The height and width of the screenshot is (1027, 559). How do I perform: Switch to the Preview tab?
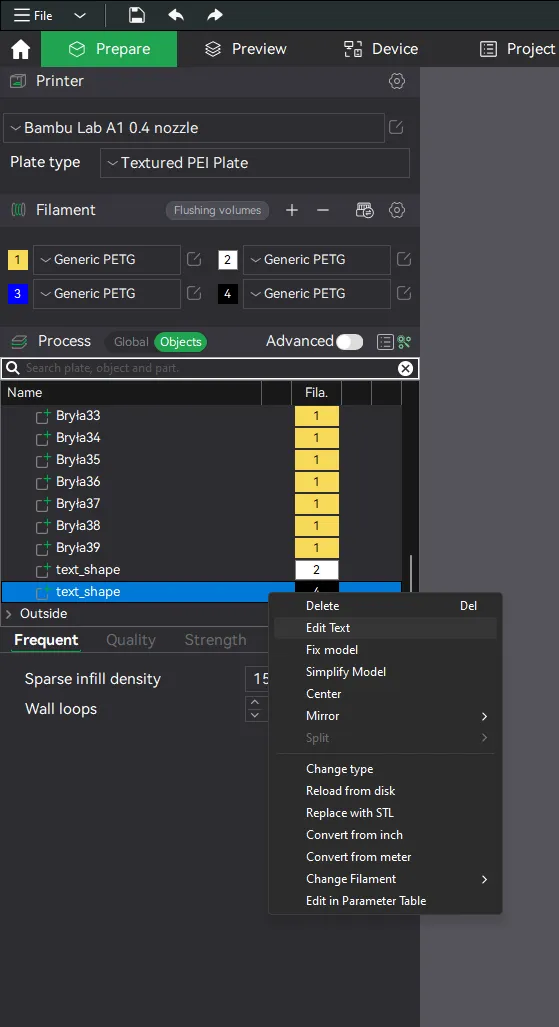245,49
